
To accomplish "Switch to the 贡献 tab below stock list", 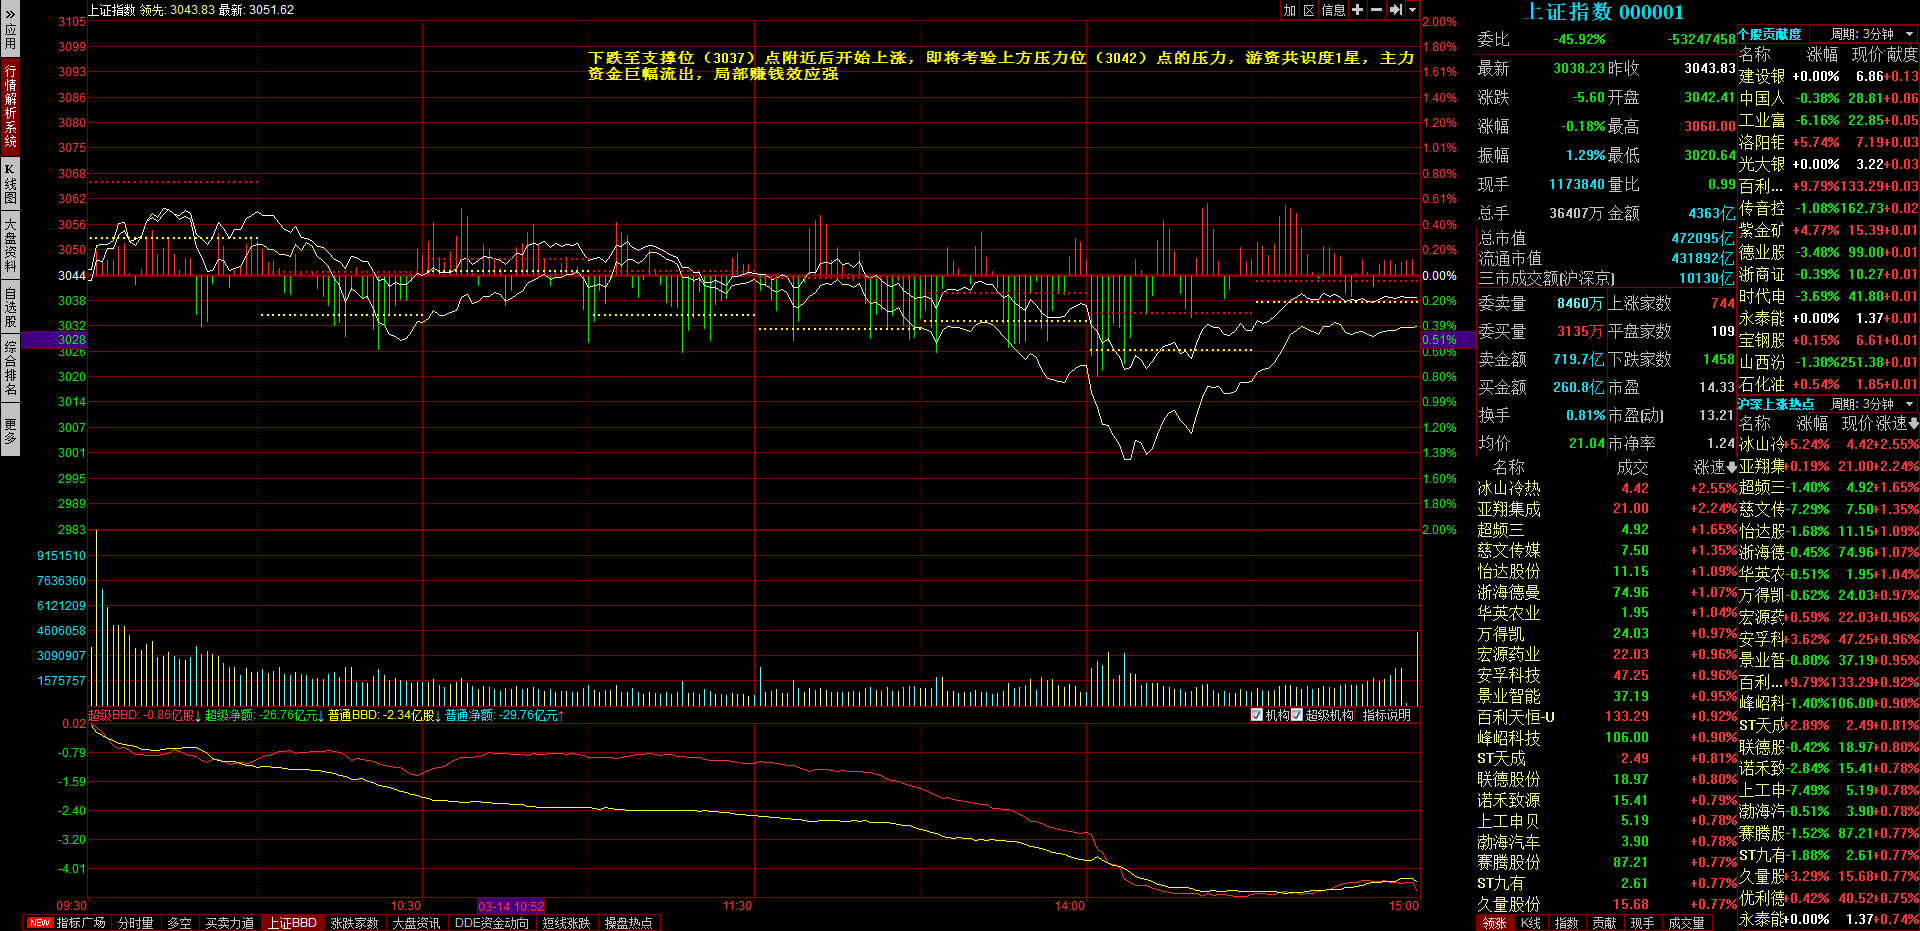I will tap(1604, 923).
